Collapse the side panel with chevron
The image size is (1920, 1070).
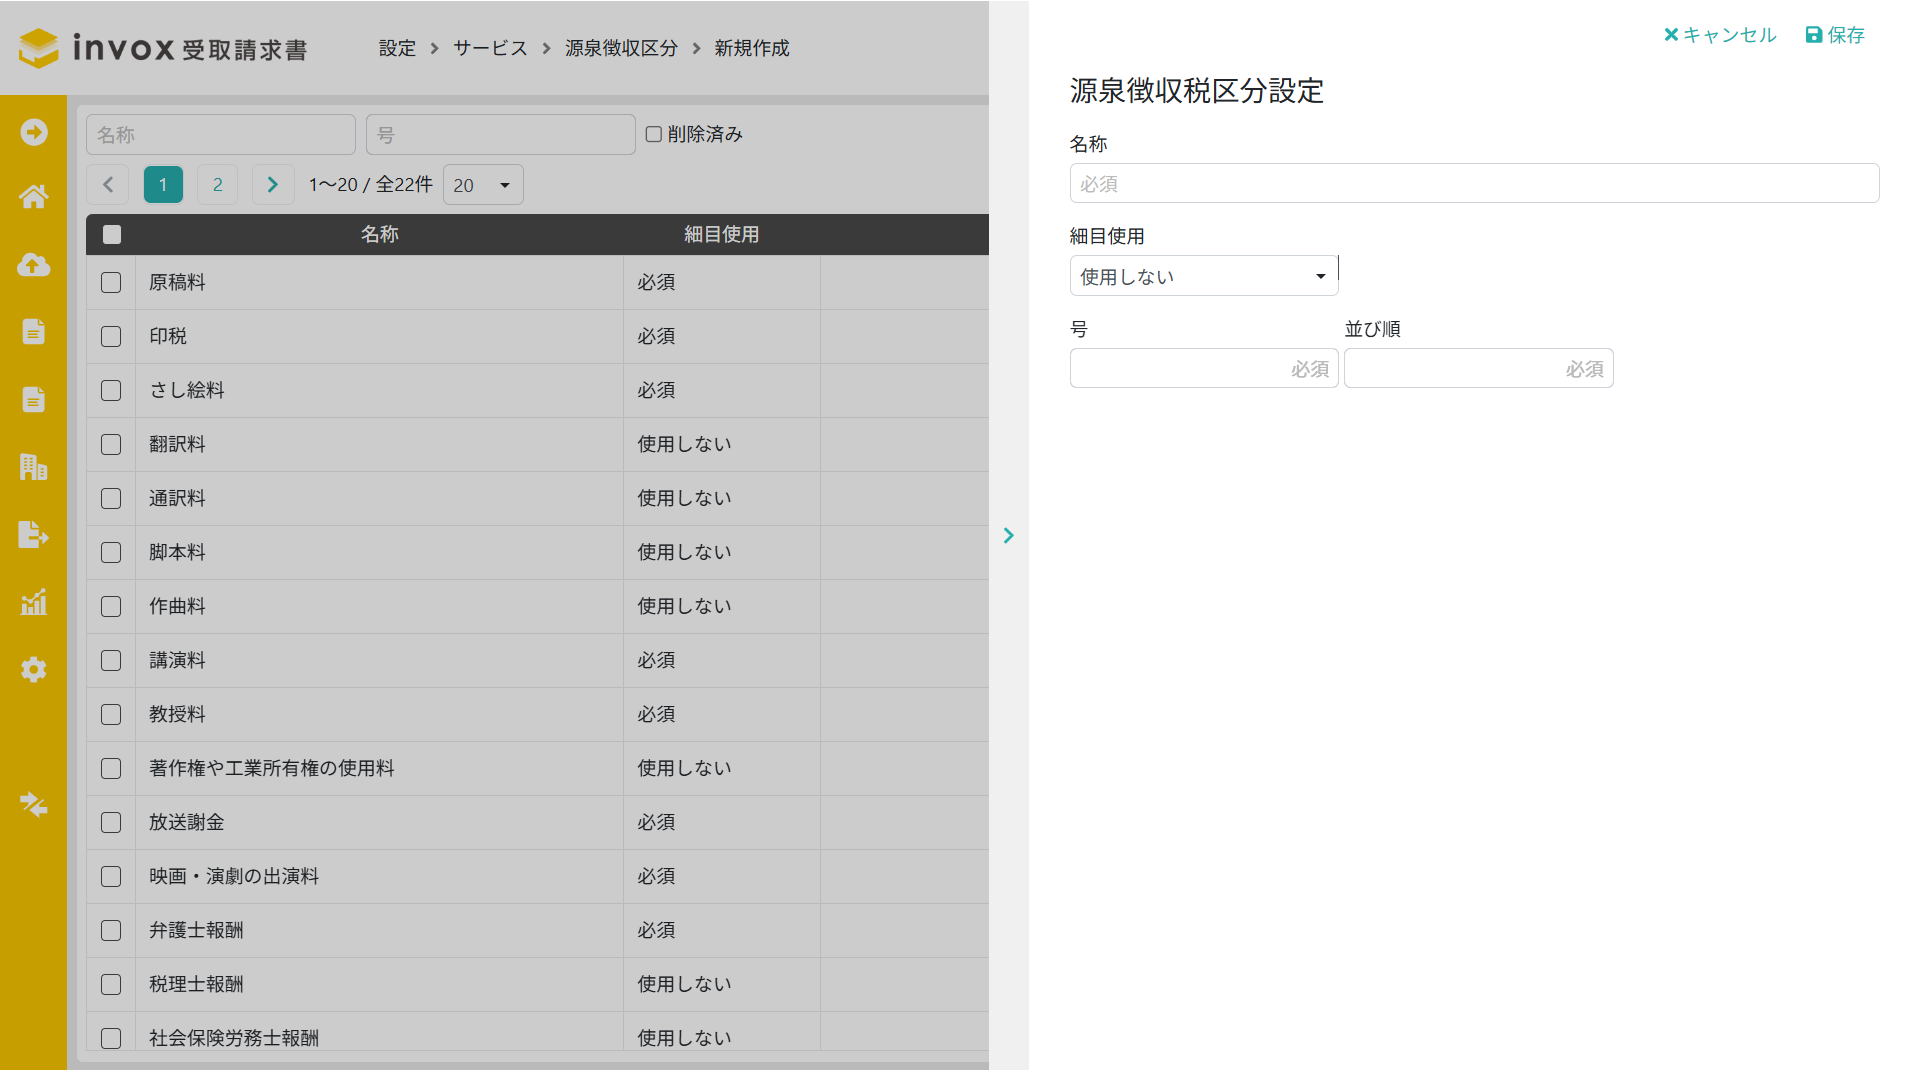[x=1008, y=536]
